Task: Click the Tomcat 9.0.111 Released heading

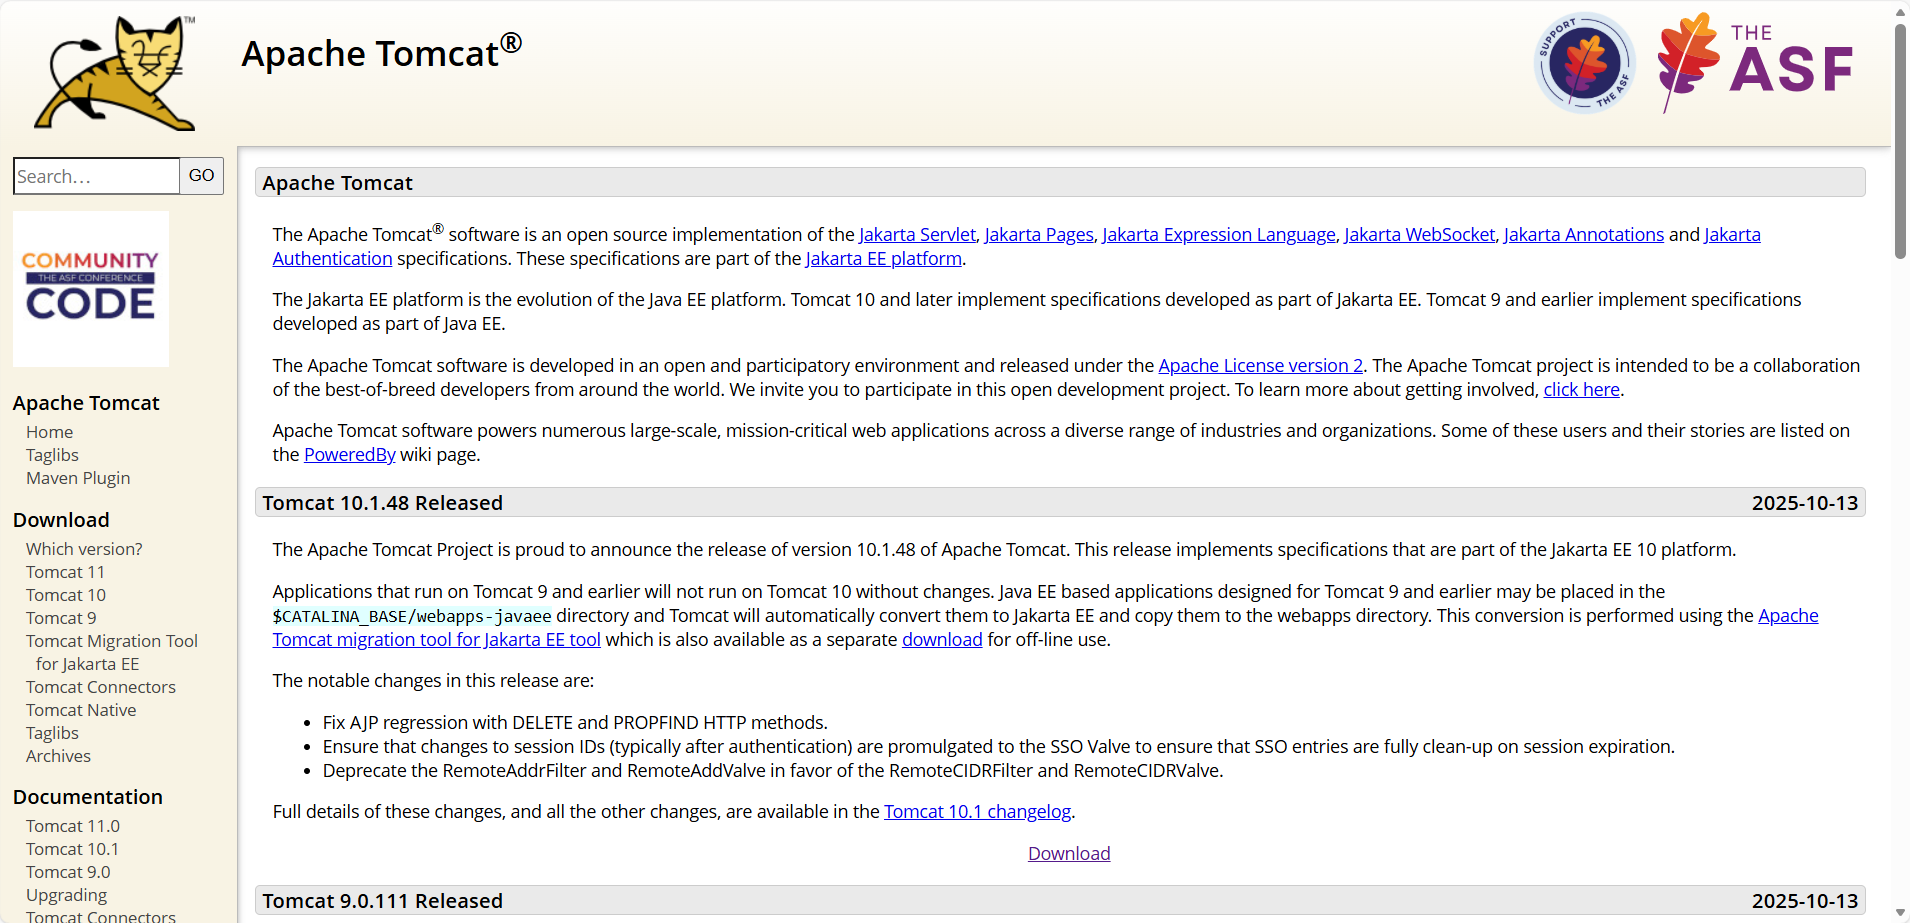Action: 383,901
